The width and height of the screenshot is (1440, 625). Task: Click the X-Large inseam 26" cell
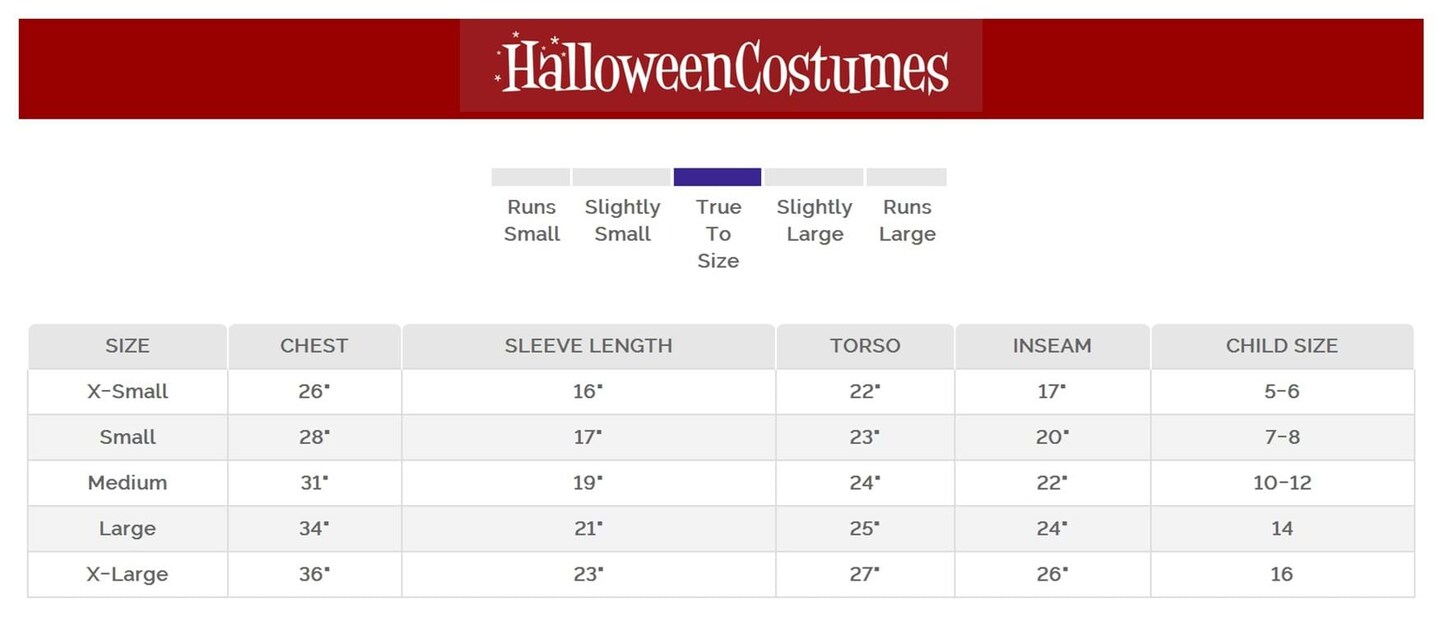(1052, 575)
